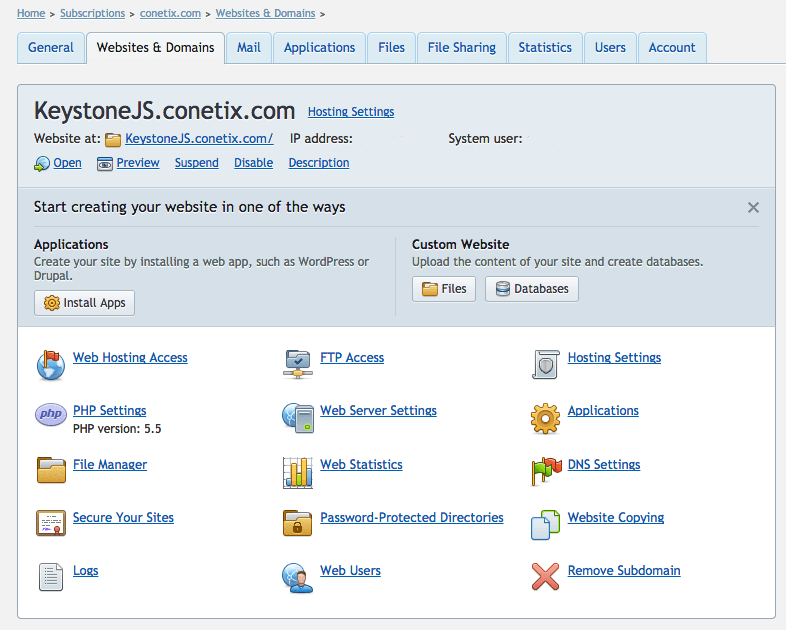786x630 pixels.
Task: Select the Websites & Domains tab
Action: 155,48
